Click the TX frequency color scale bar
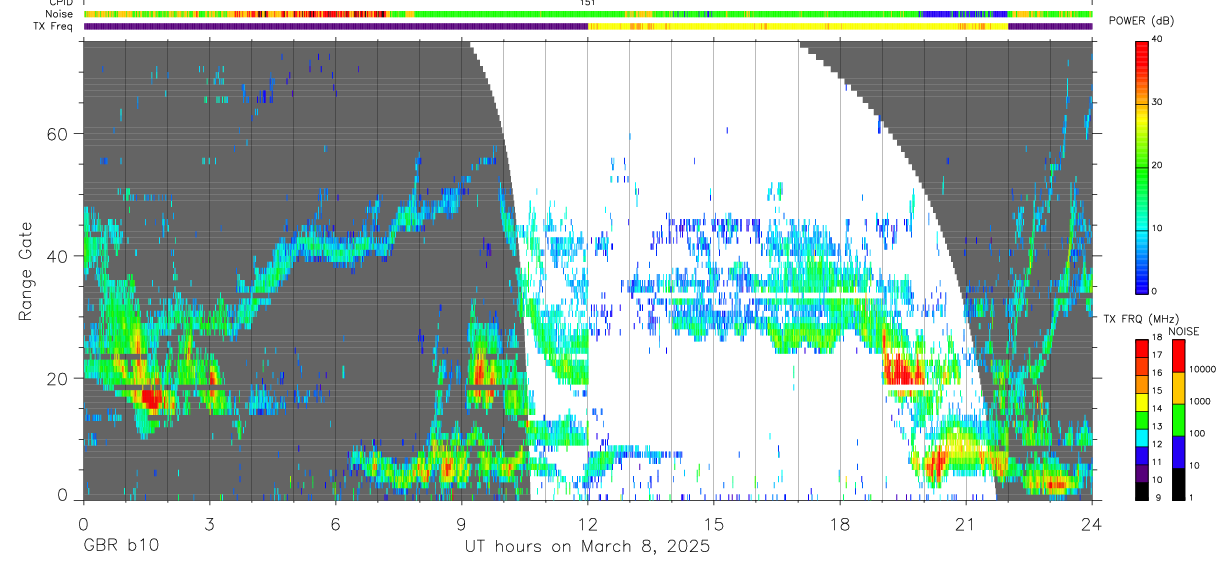 pos(1141,419)
